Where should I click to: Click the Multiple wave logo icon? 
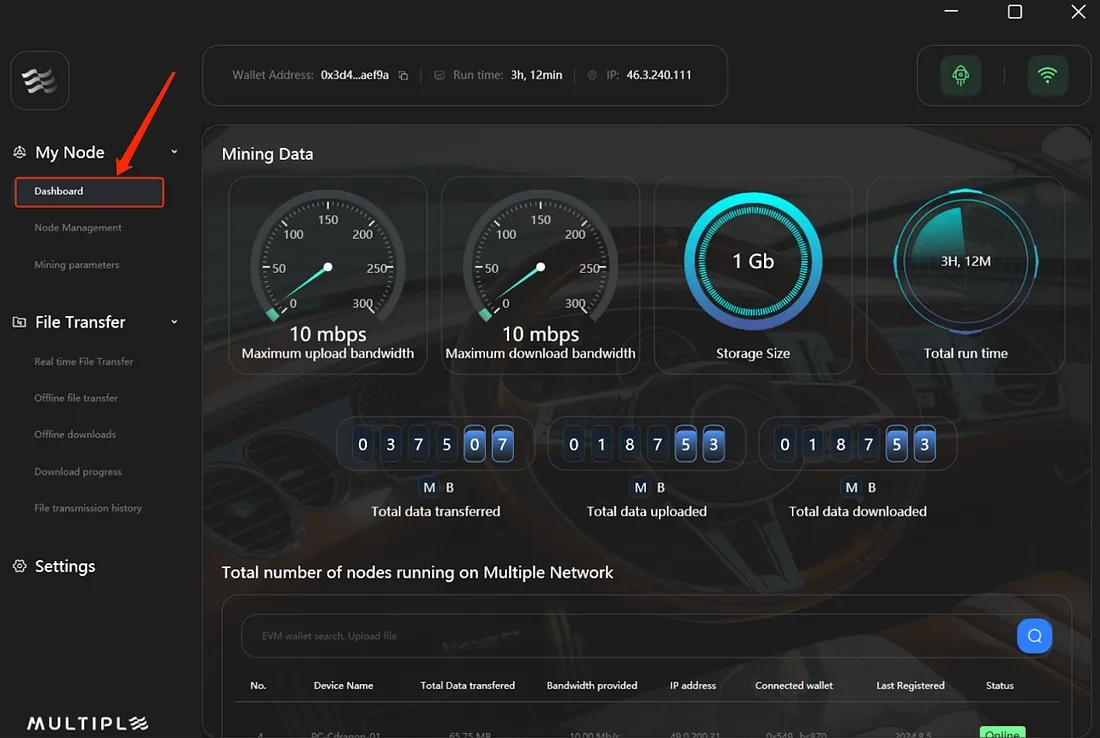pyautogui.click(x=40, y=80)
